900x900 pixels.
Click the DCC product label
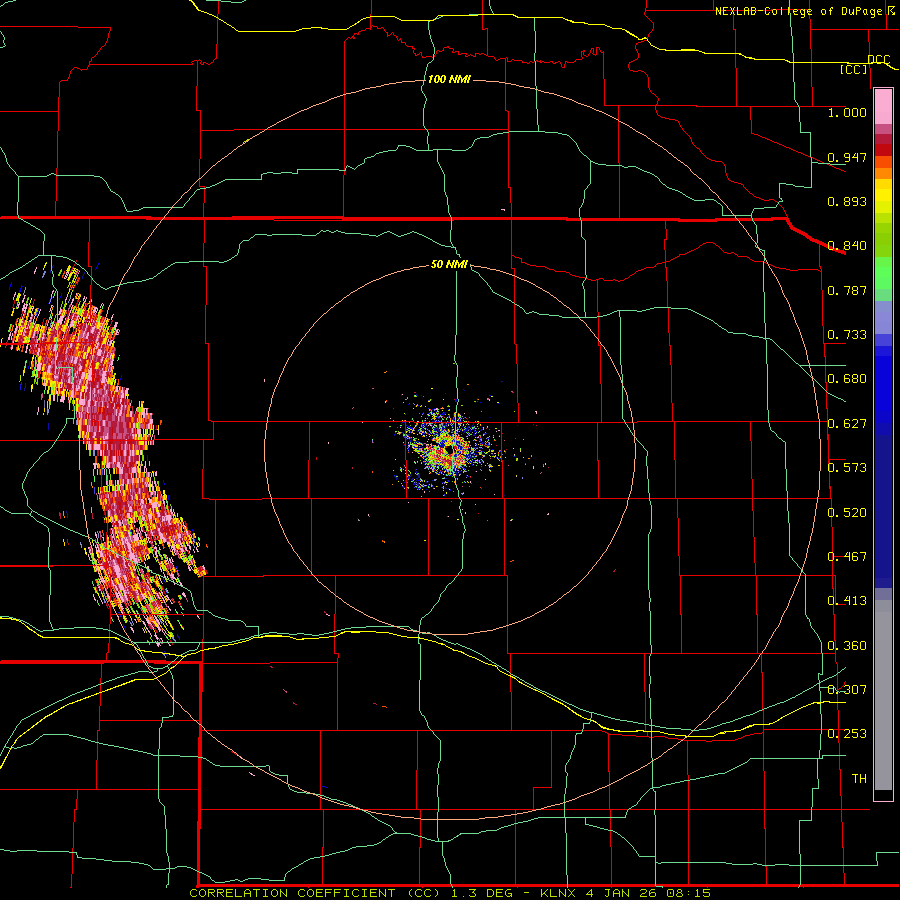pyautogui.click(x=878, y=59)
